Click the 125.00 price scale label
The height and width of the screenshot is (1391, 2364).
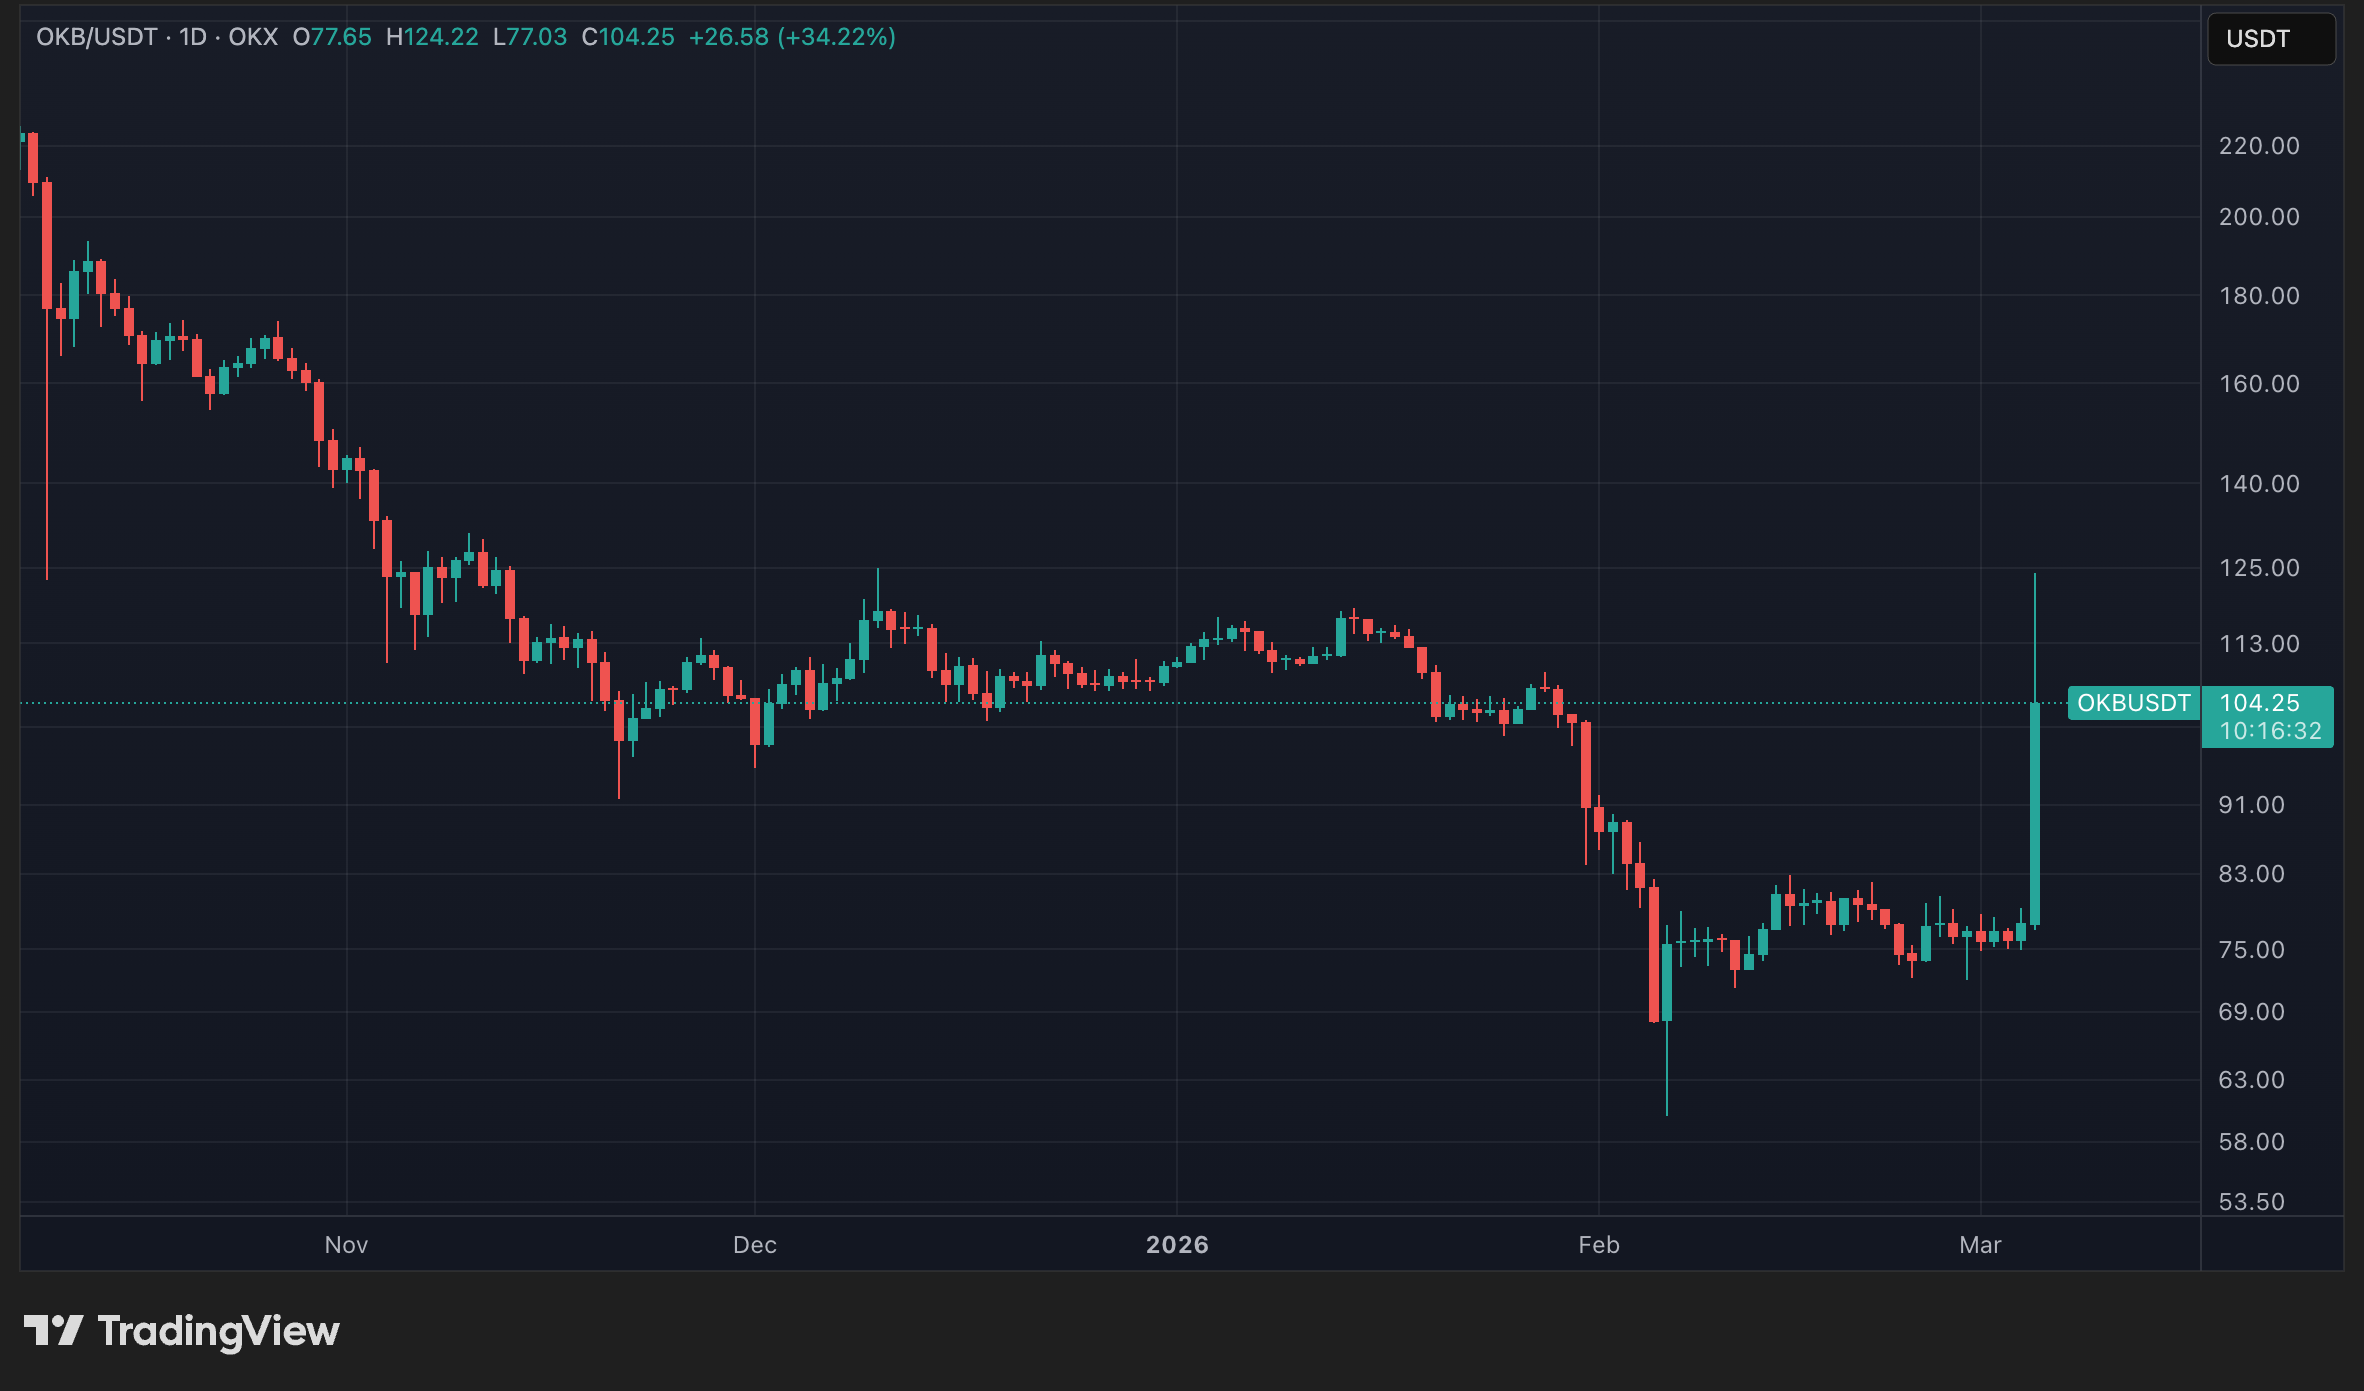[2259, 568]
